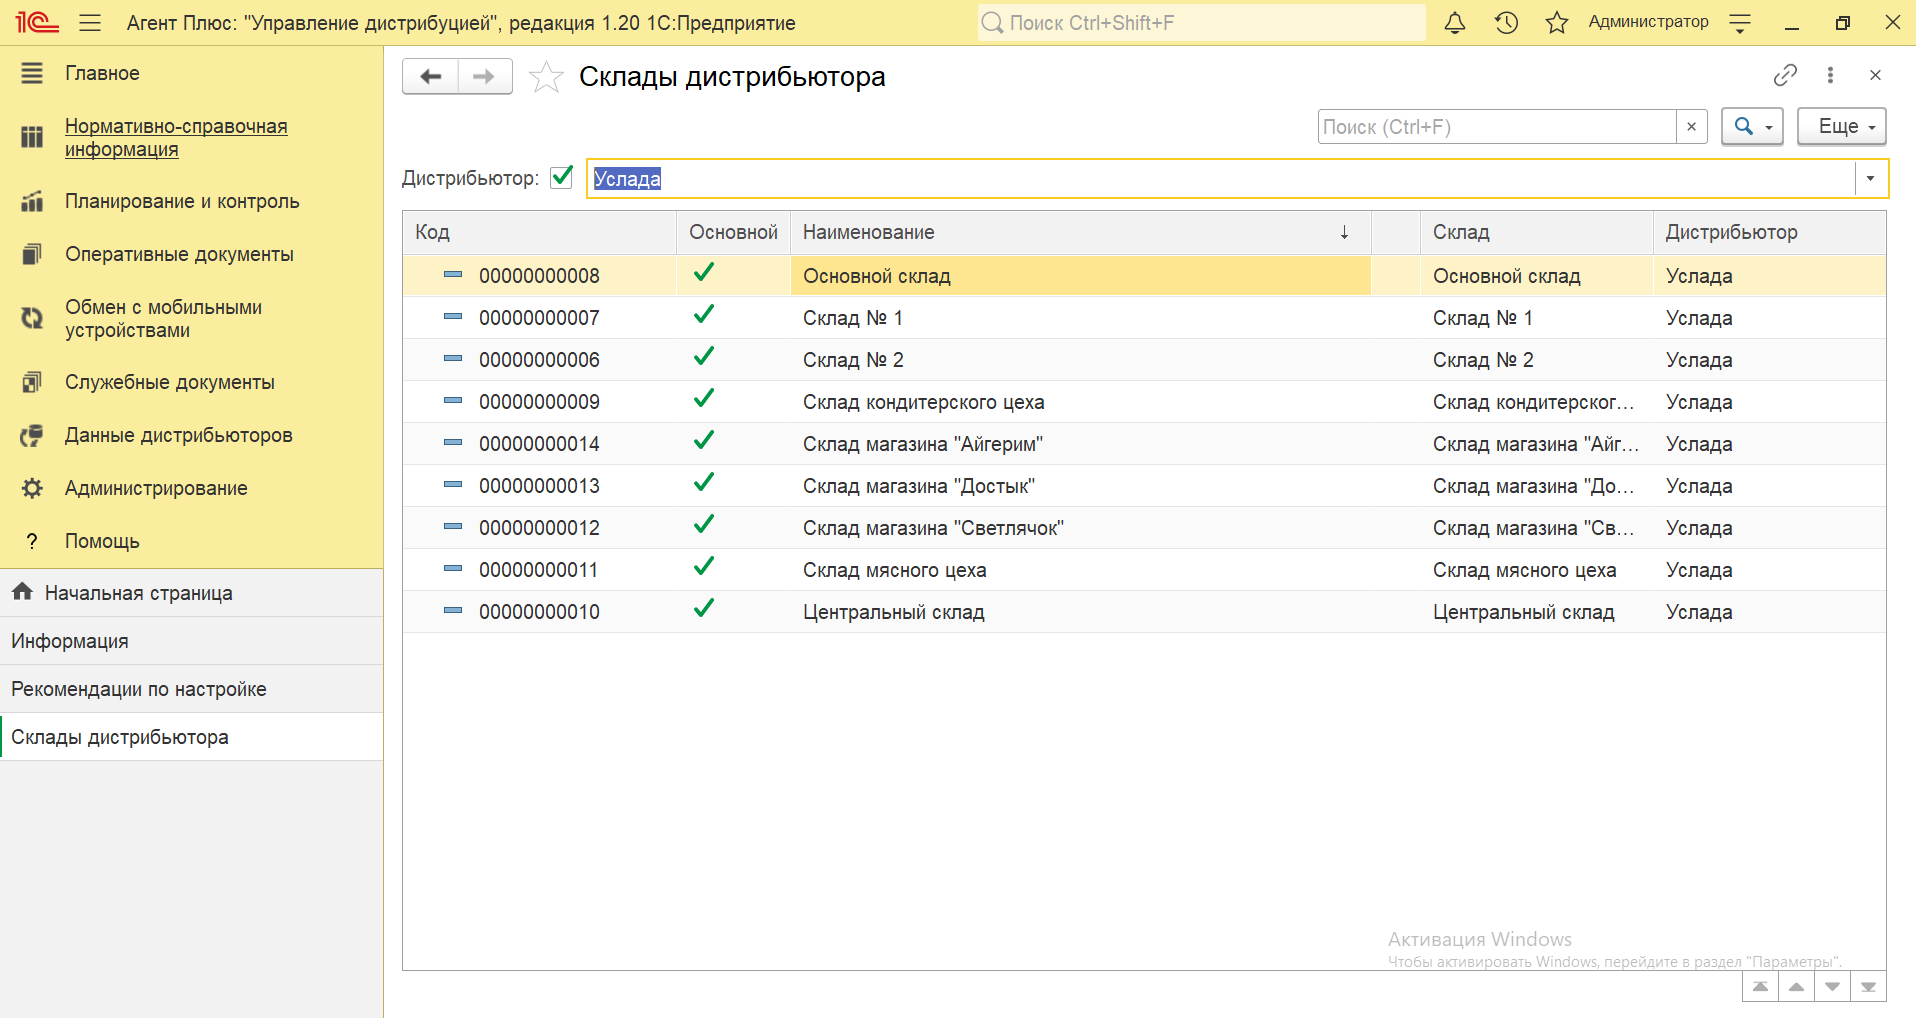Switch to Рекомендации по настройке tab
Viewport: 1916px width, 1018px height.
[191, 689]
